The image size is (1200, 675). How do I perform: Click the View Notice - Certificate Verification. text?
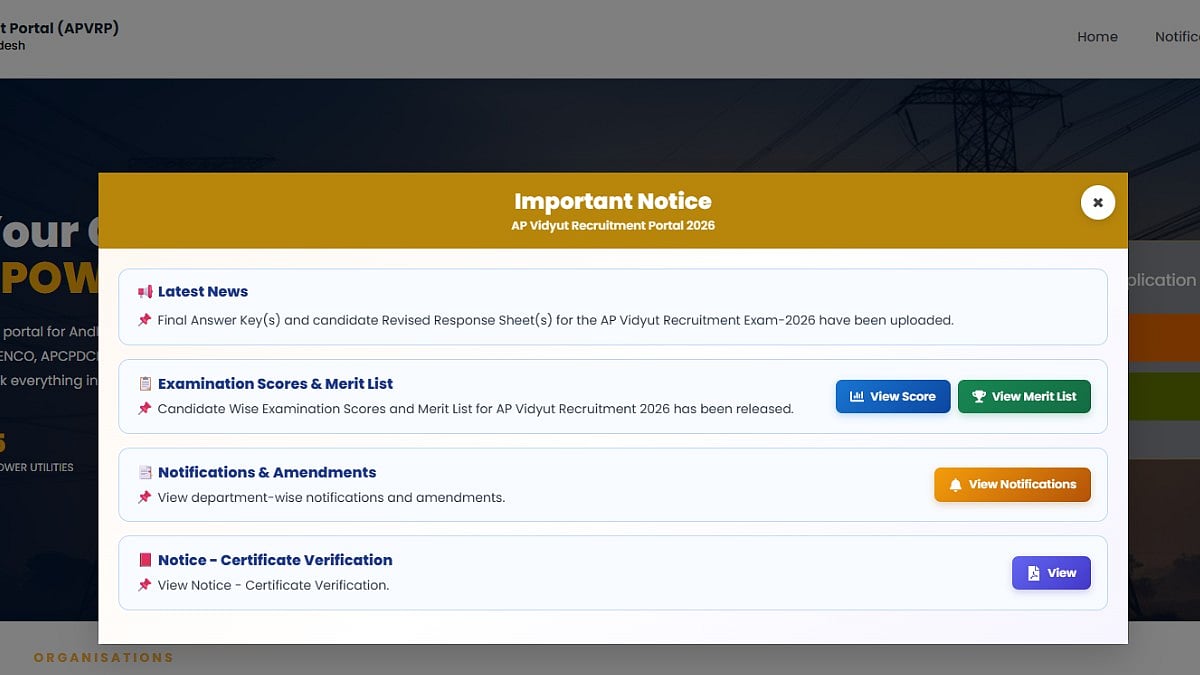(273, 585)
